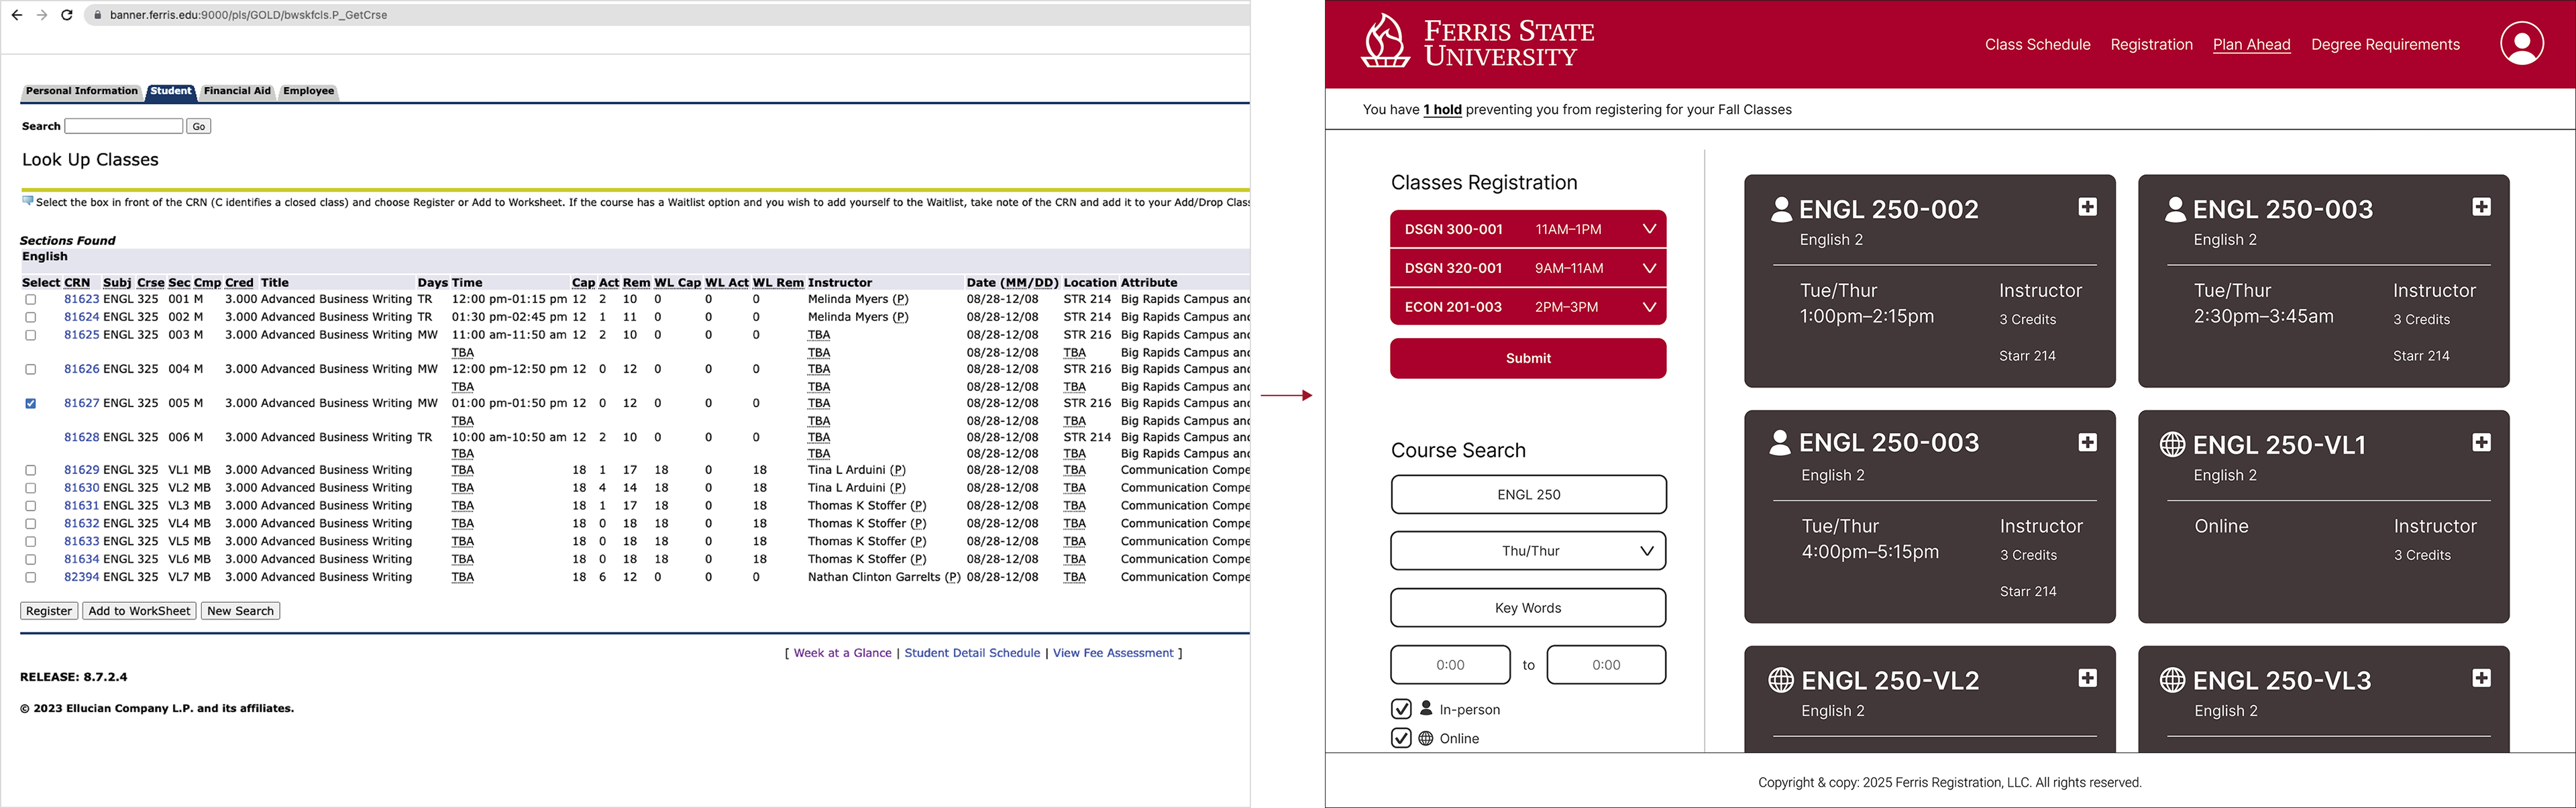Click the Key Words field
Viewport: 2576px width, 808px height.
[x=1528, y=608]
